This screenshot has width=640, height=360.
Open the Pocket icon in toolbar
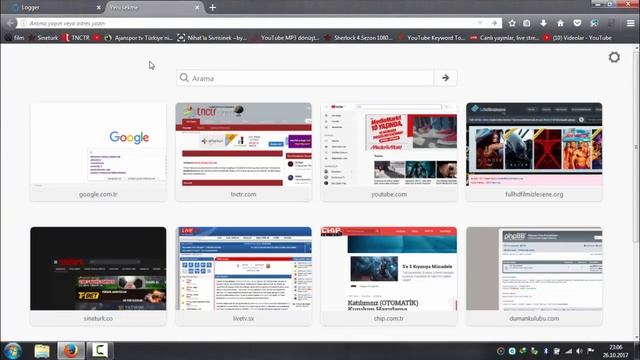point(577,23)
